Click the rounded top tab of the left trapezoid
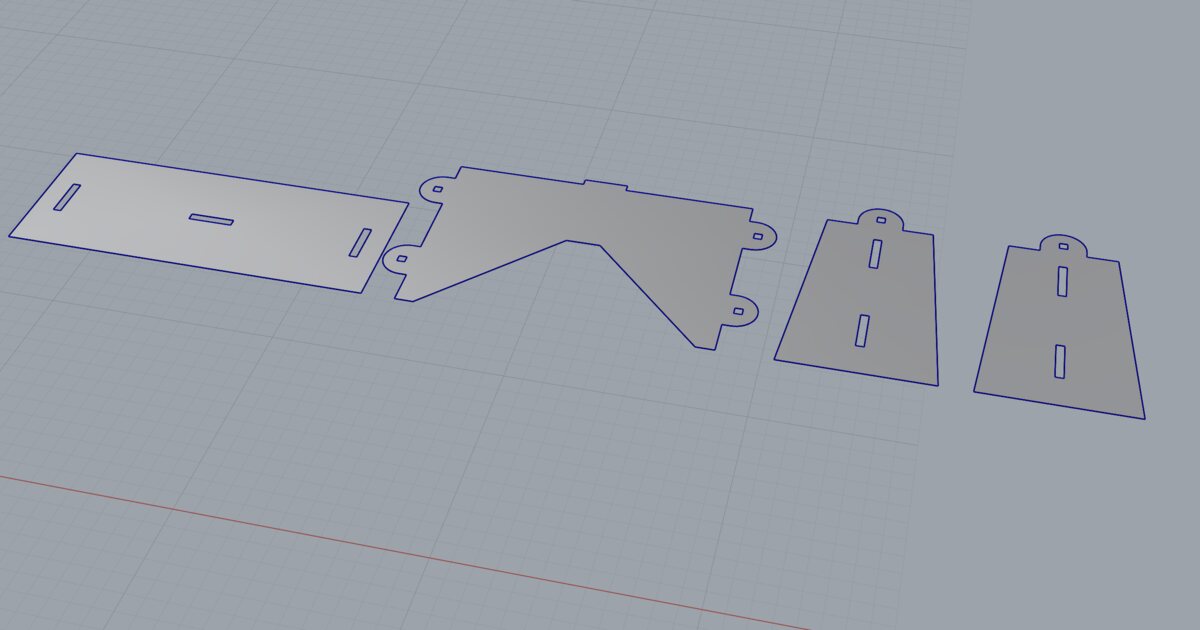Image resolution: width=1200 pixels, height=630 pixels. point(880,219)
